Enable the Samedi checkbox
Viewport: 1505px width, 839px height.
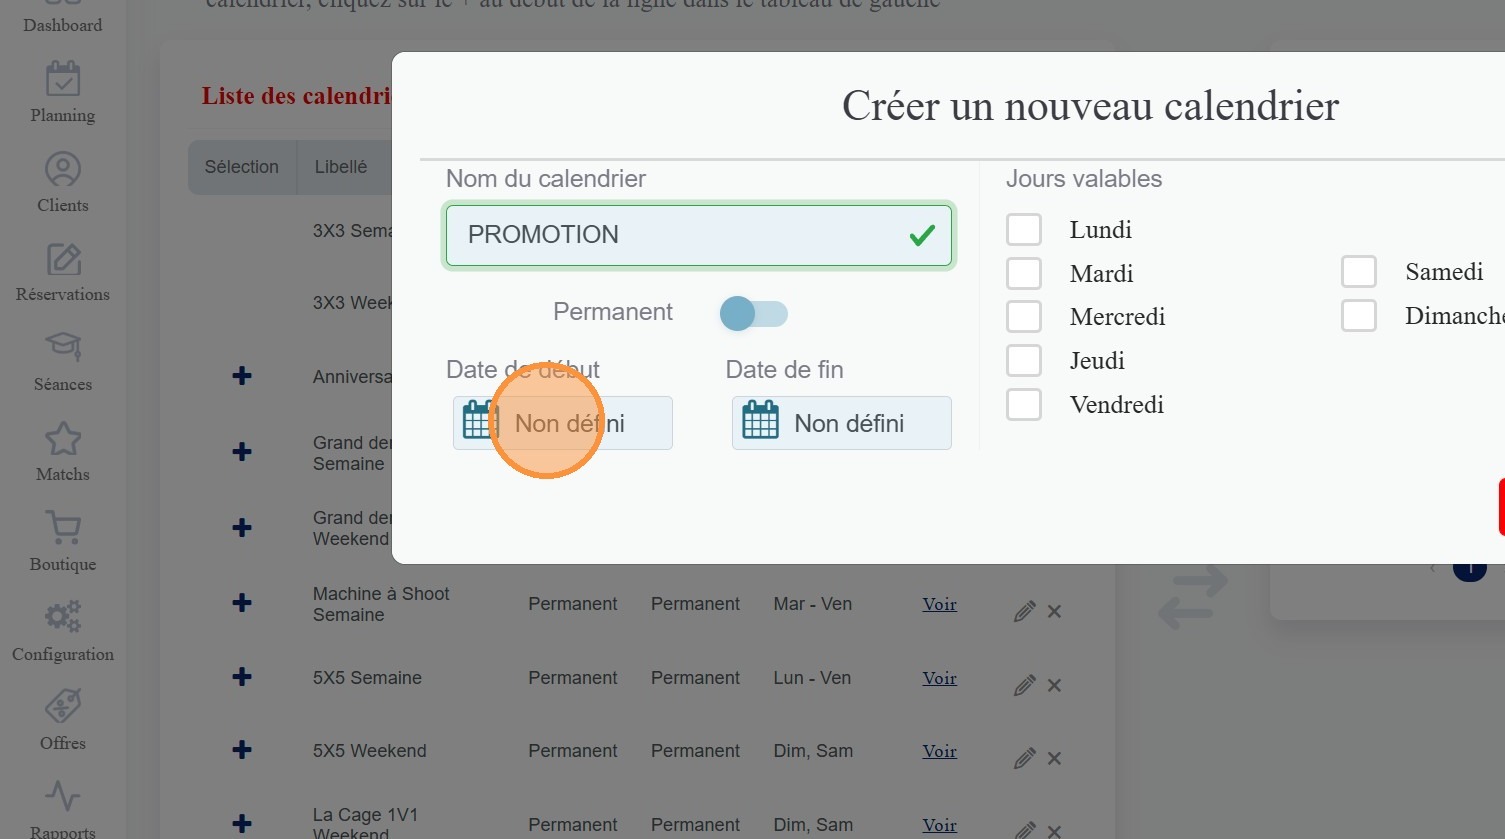click(x=1359, y=271)
